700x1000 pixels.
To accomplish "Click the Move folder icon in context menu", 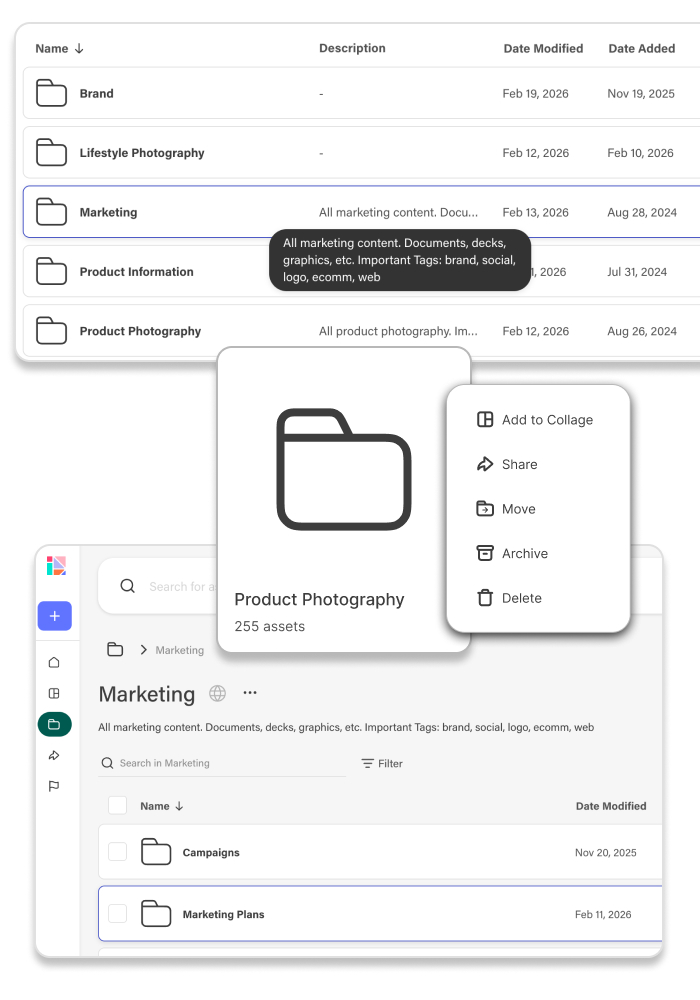I will (x=485, y=508).
